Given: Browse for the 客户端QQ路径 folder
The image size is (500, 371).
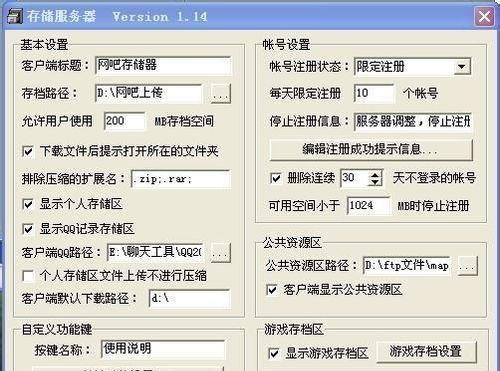Looking at the screenshot, I should [221, 252].
